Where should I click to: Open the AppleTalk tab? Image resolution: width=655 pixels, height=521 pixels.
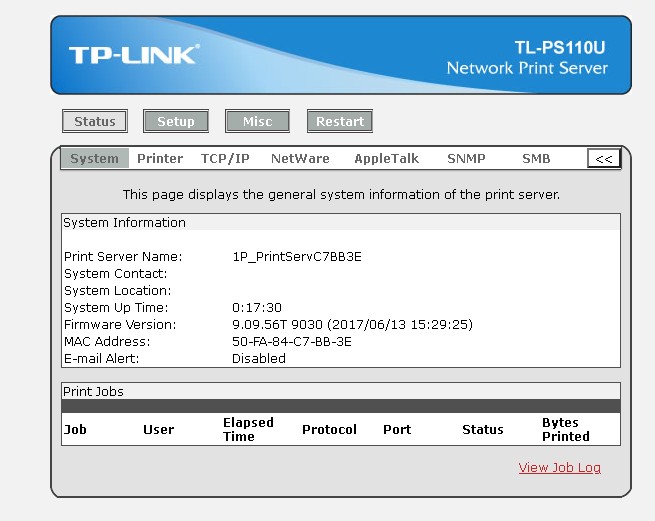386,158
